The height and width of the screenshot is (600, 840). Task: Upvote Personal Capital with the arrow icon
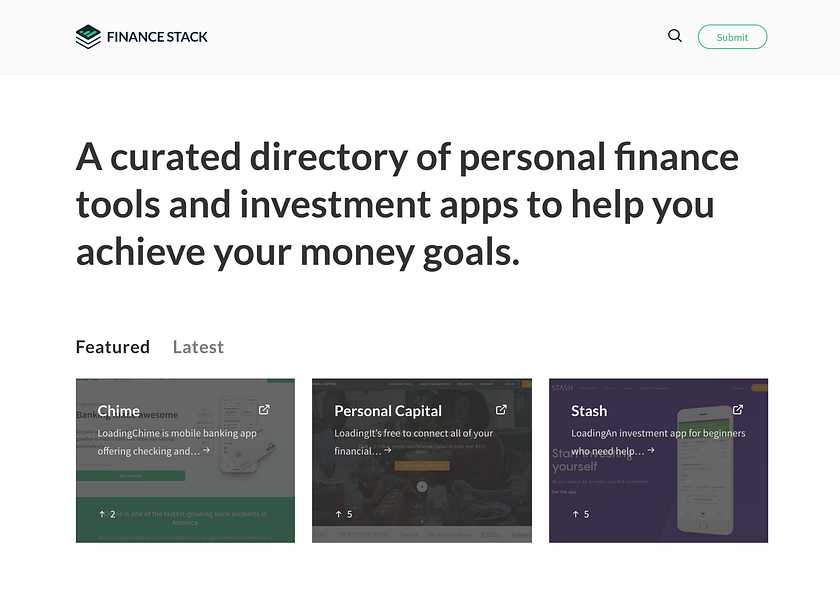point(338,513)
